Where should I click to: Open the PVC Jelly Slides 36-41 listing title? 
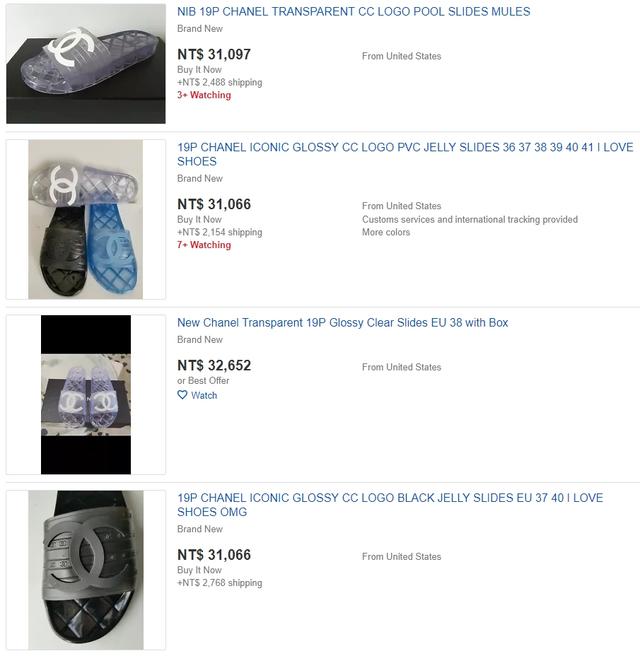pyautogui.click(x=405, y=147)
